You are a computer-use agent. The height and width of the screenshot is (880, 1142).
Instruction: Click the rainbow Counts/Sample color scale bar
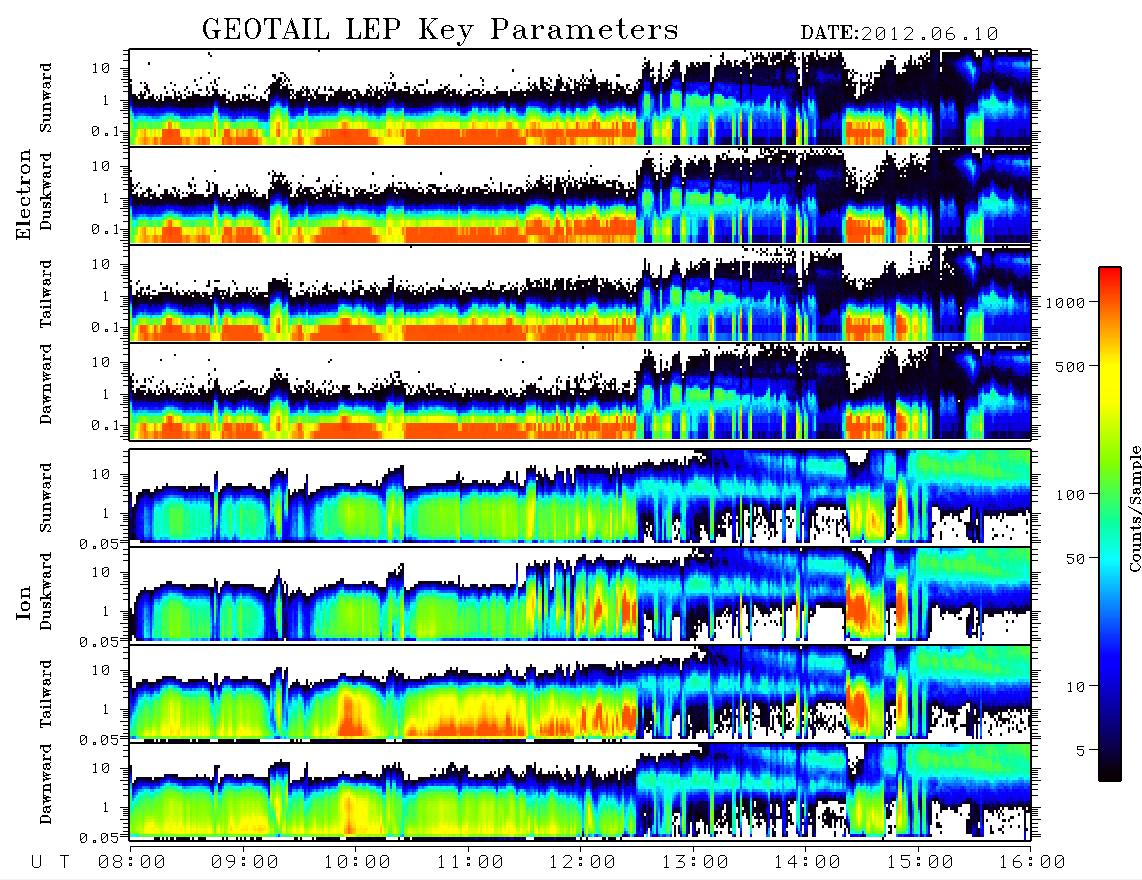tap(1109, 524)
